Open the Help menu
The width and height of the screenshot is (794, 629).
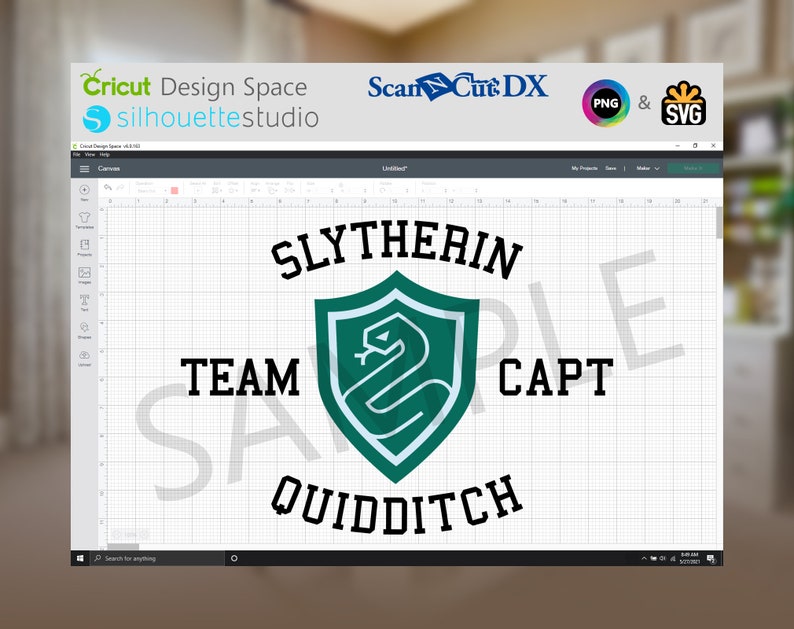coord(104,154)
